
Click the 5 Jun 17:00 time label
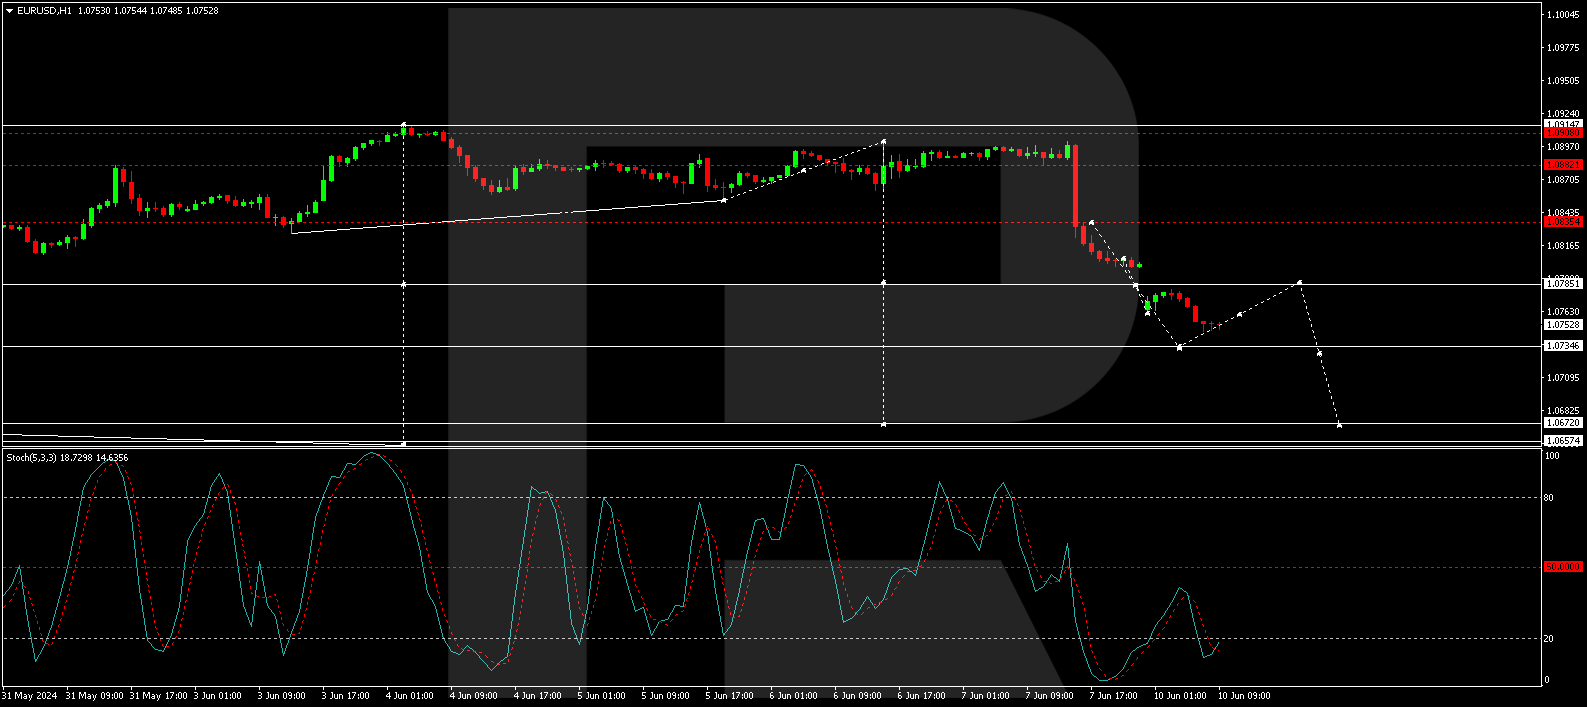pyautogui.click(x=730, y=696)
